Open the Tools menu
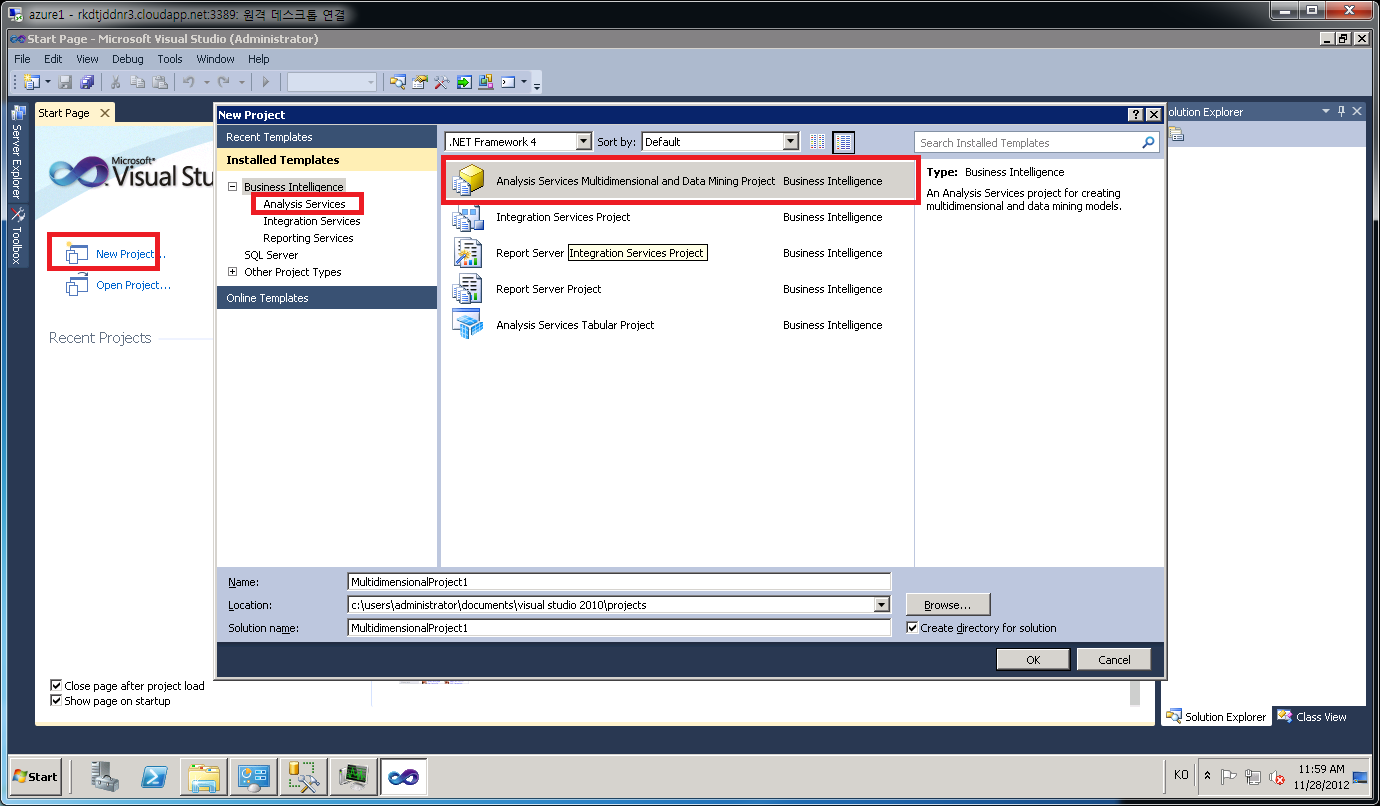The height and width of the screenshot is (806, 1380). pos(170,59)
